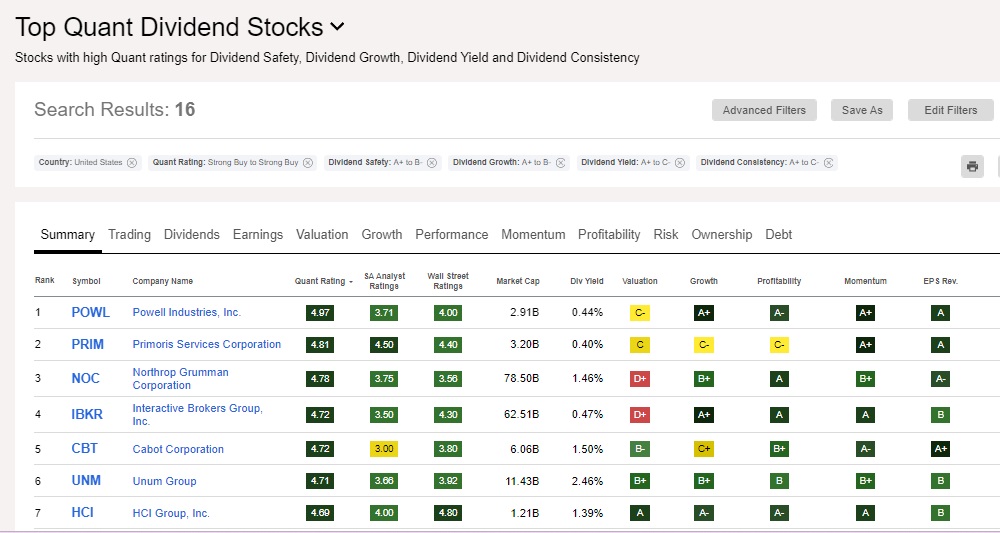Click the Save As button
The image size is (1000, 533).
(862, 110)
